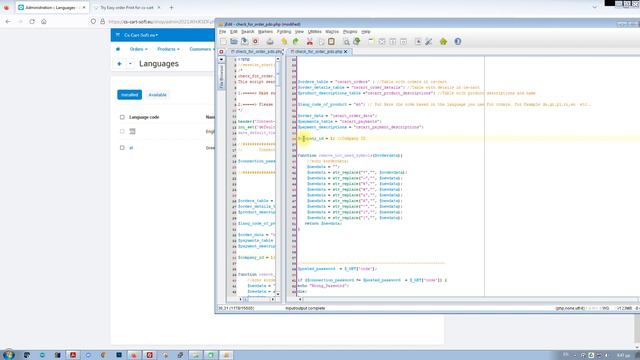Click the red docking close icon left of tabs
Image resolution: width=640 pixels, height=360 pixels.
click(221, 52)
